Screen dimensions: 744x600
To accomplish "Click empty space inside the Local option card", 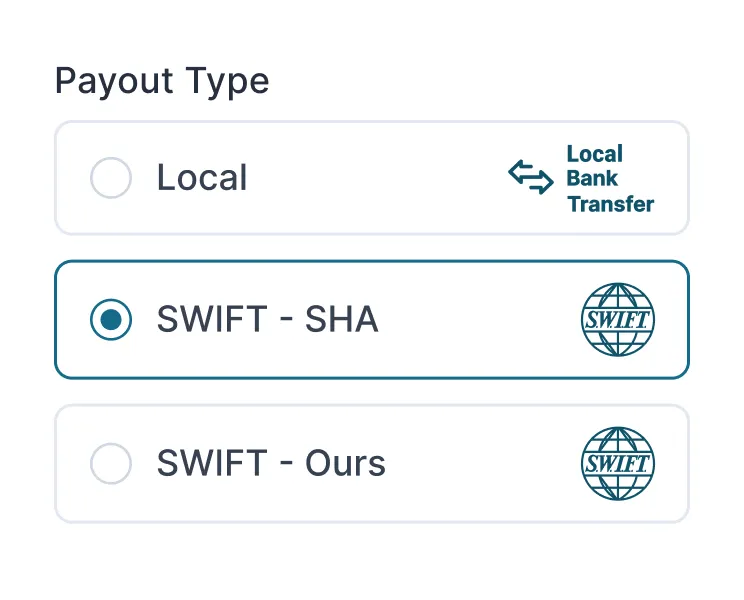I will click(x=380, y=179).
